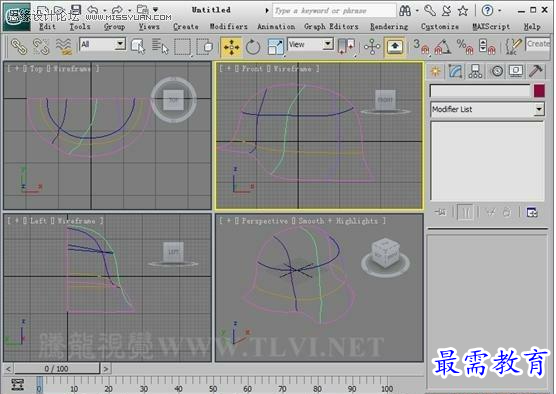Choose Rectangular Selection Region tool
Viewport: 556px width, 394px height.
pos(183,46)
